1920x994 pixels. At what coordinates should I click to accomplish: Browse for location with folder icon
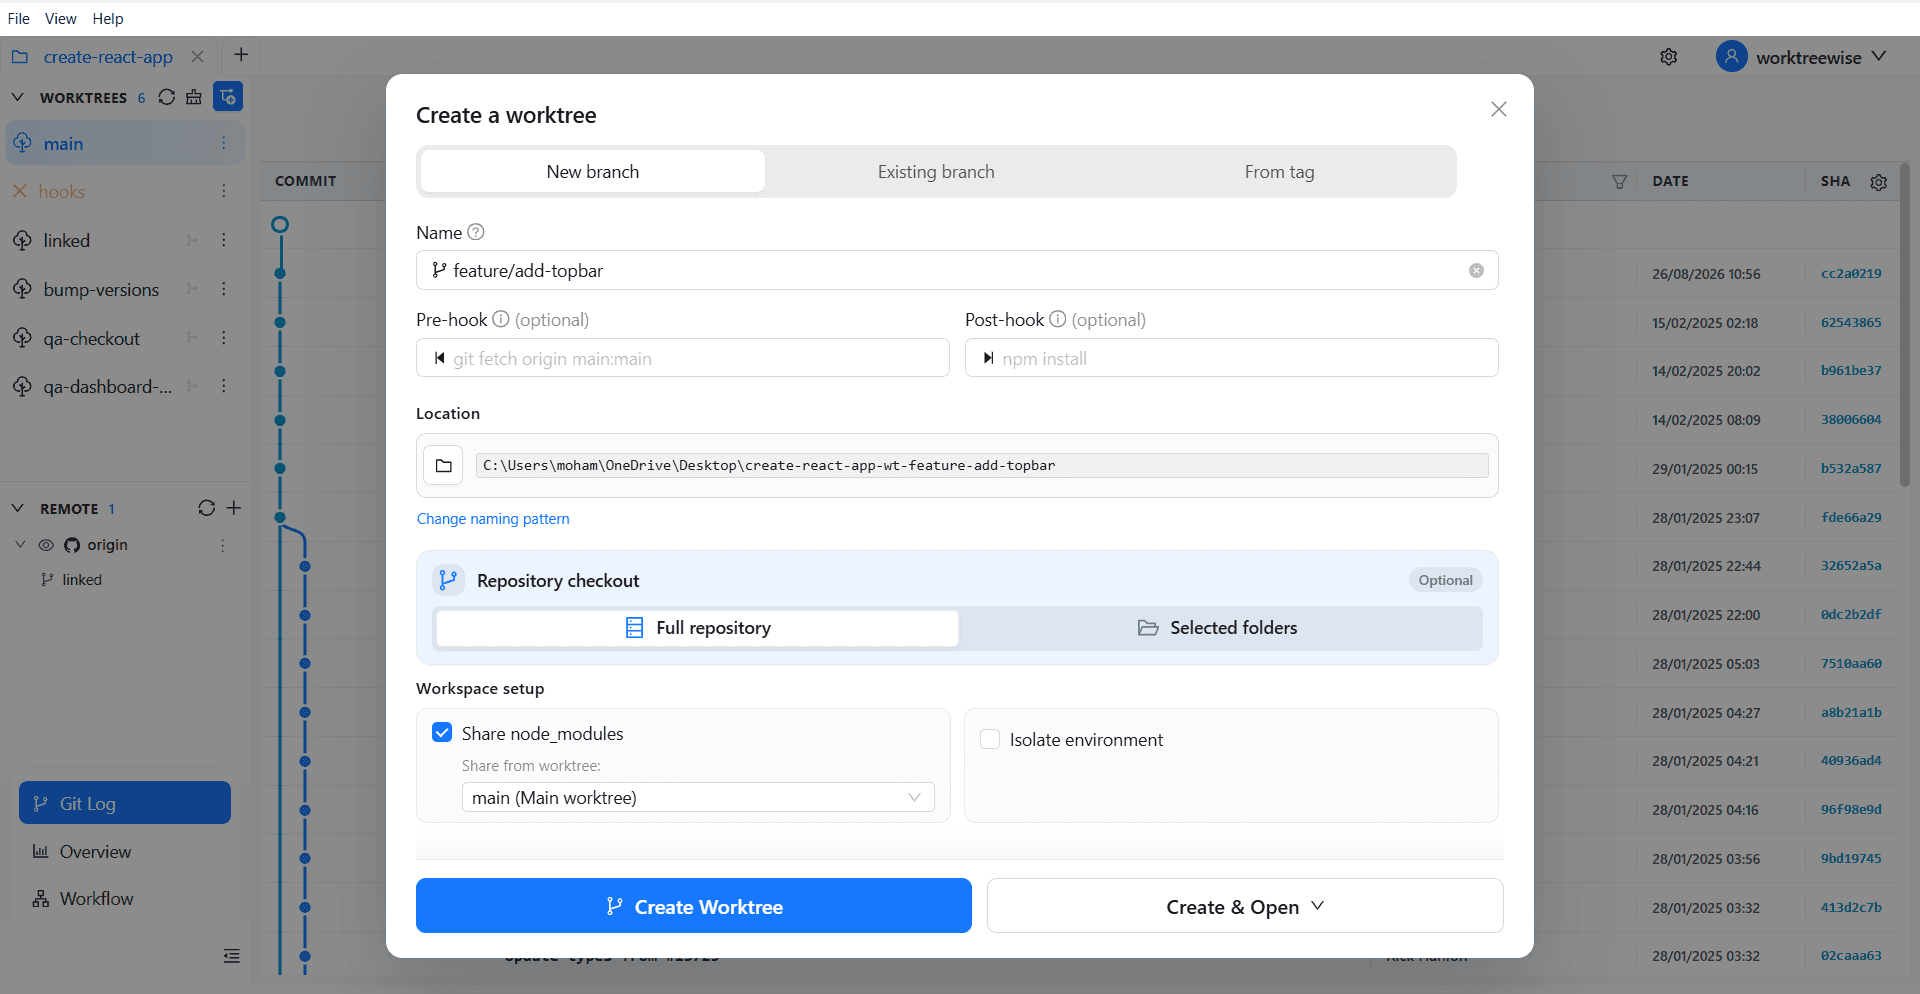443,465
